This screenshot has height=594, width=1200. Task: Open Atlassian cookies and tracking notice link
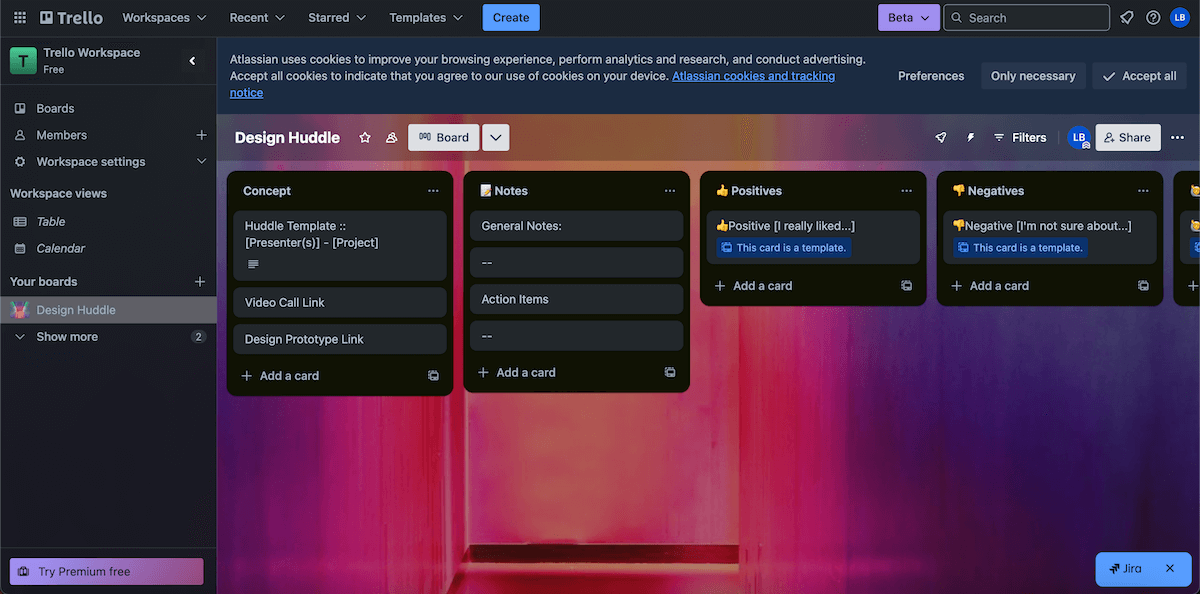(753, 77)
